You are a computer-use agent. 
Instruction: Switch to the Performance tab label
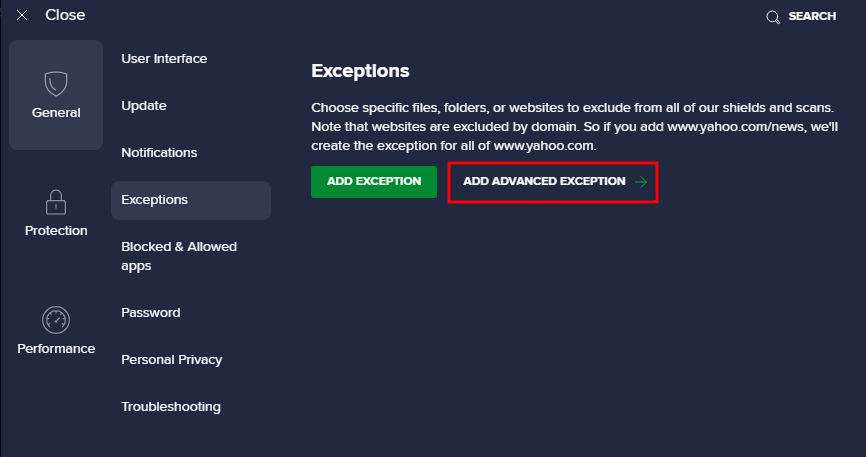click(56, 349)
